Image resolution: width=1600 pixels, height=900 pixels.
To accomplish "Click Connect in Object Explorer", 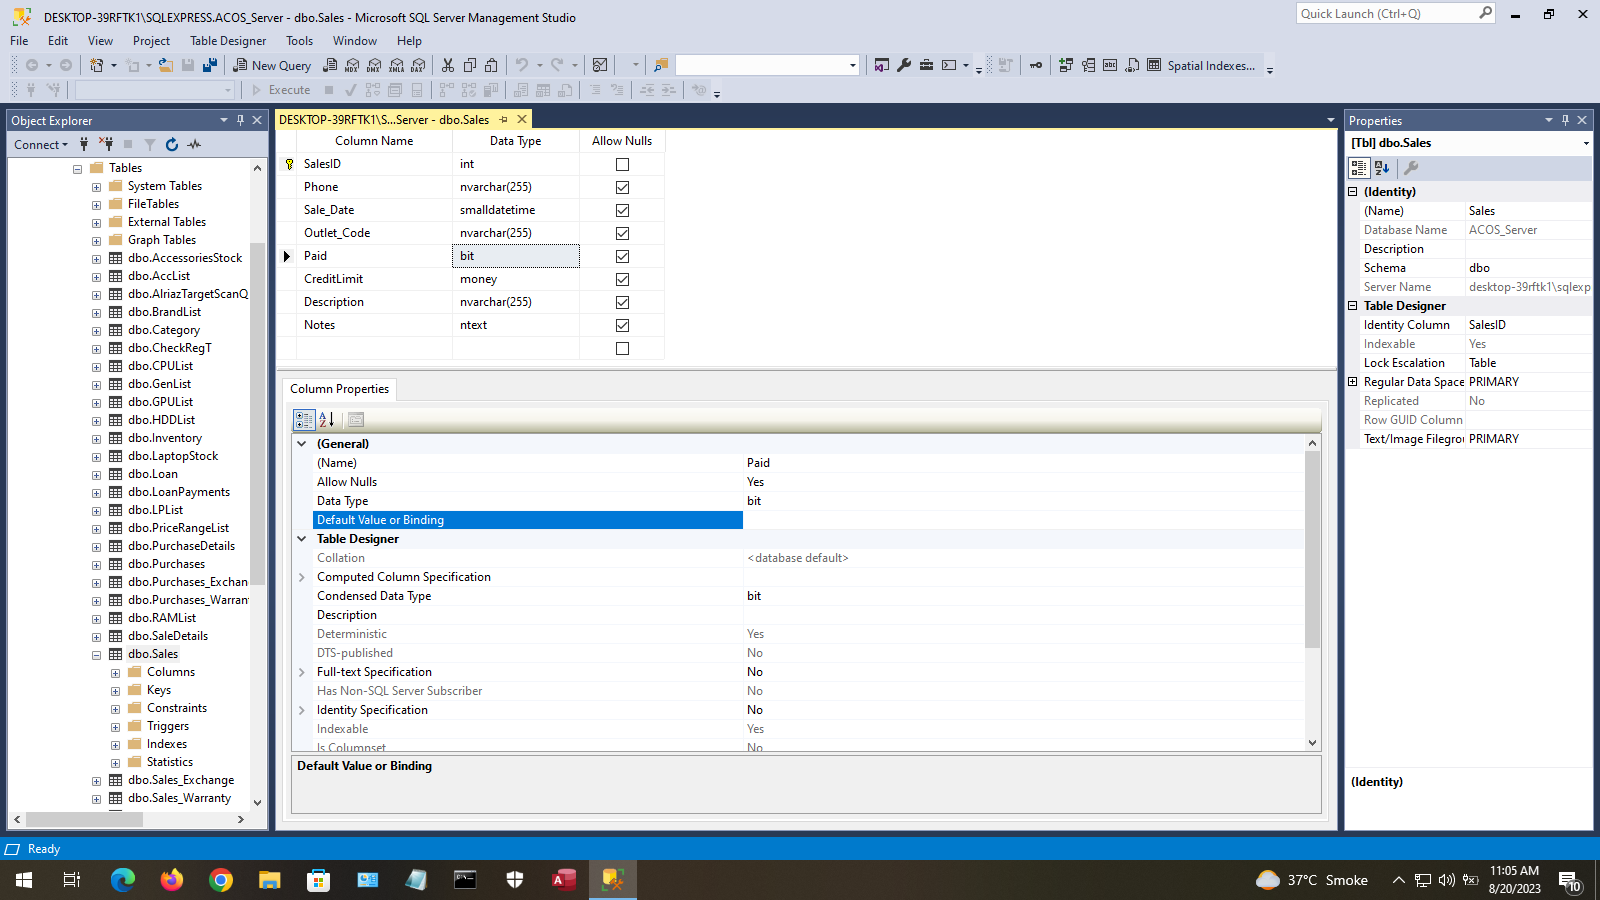I will click(x=38, y=144).
